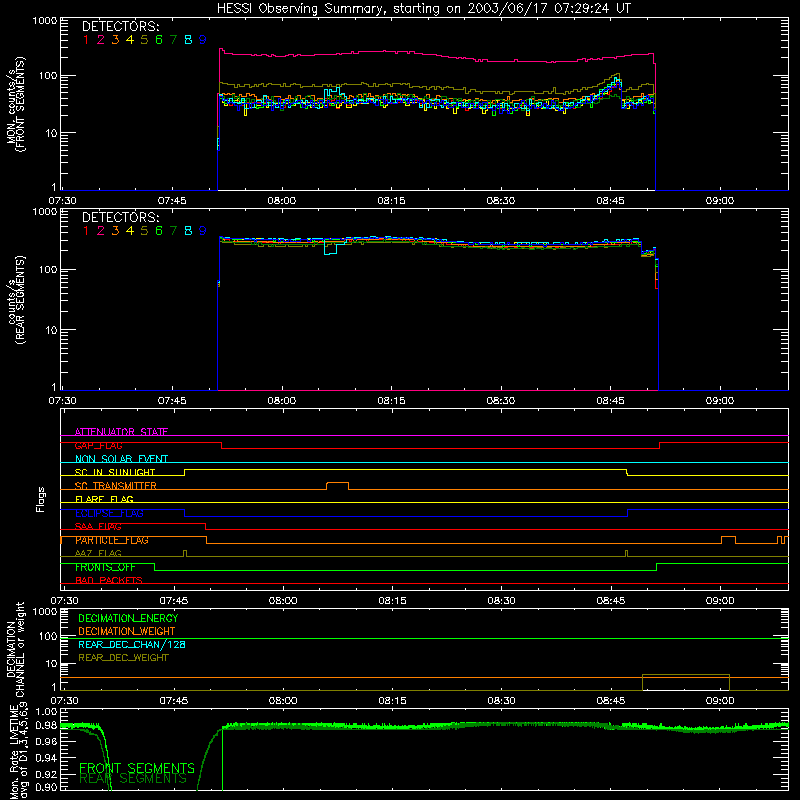Click the ATTENUATOR_STATE flag label
Viewport: 800px width, 800px height.
[121, 432]
